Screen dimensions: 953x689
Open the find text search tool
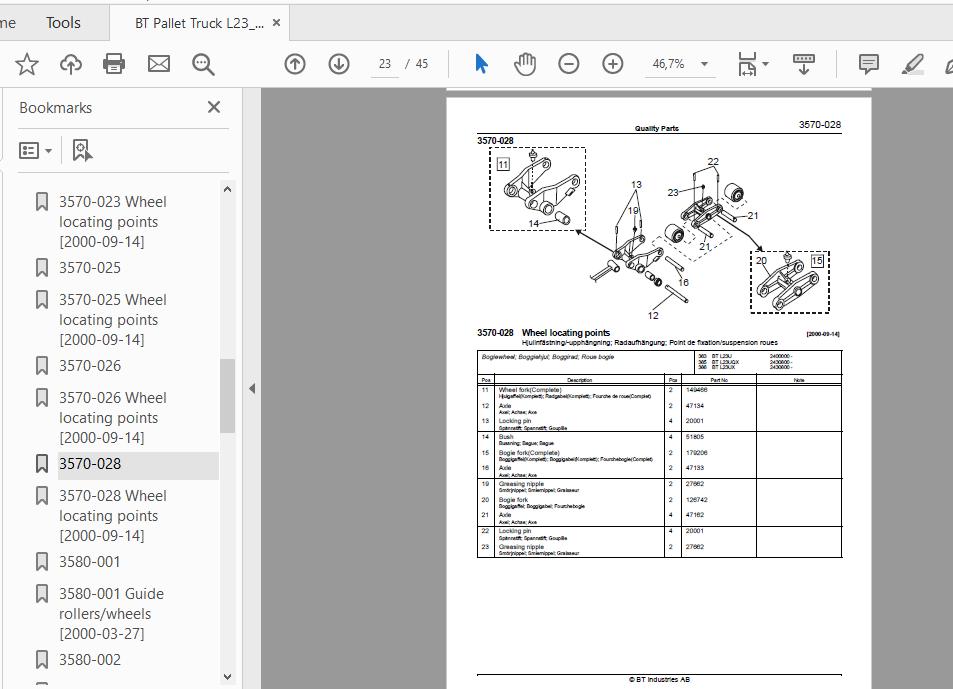pos(203,64)
